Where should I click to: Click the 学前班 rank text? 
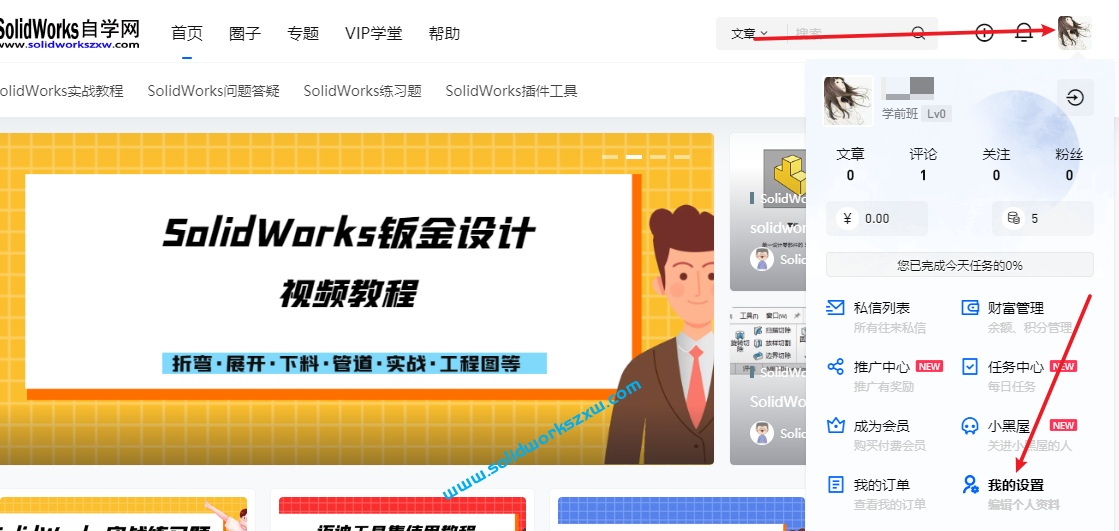900,113
